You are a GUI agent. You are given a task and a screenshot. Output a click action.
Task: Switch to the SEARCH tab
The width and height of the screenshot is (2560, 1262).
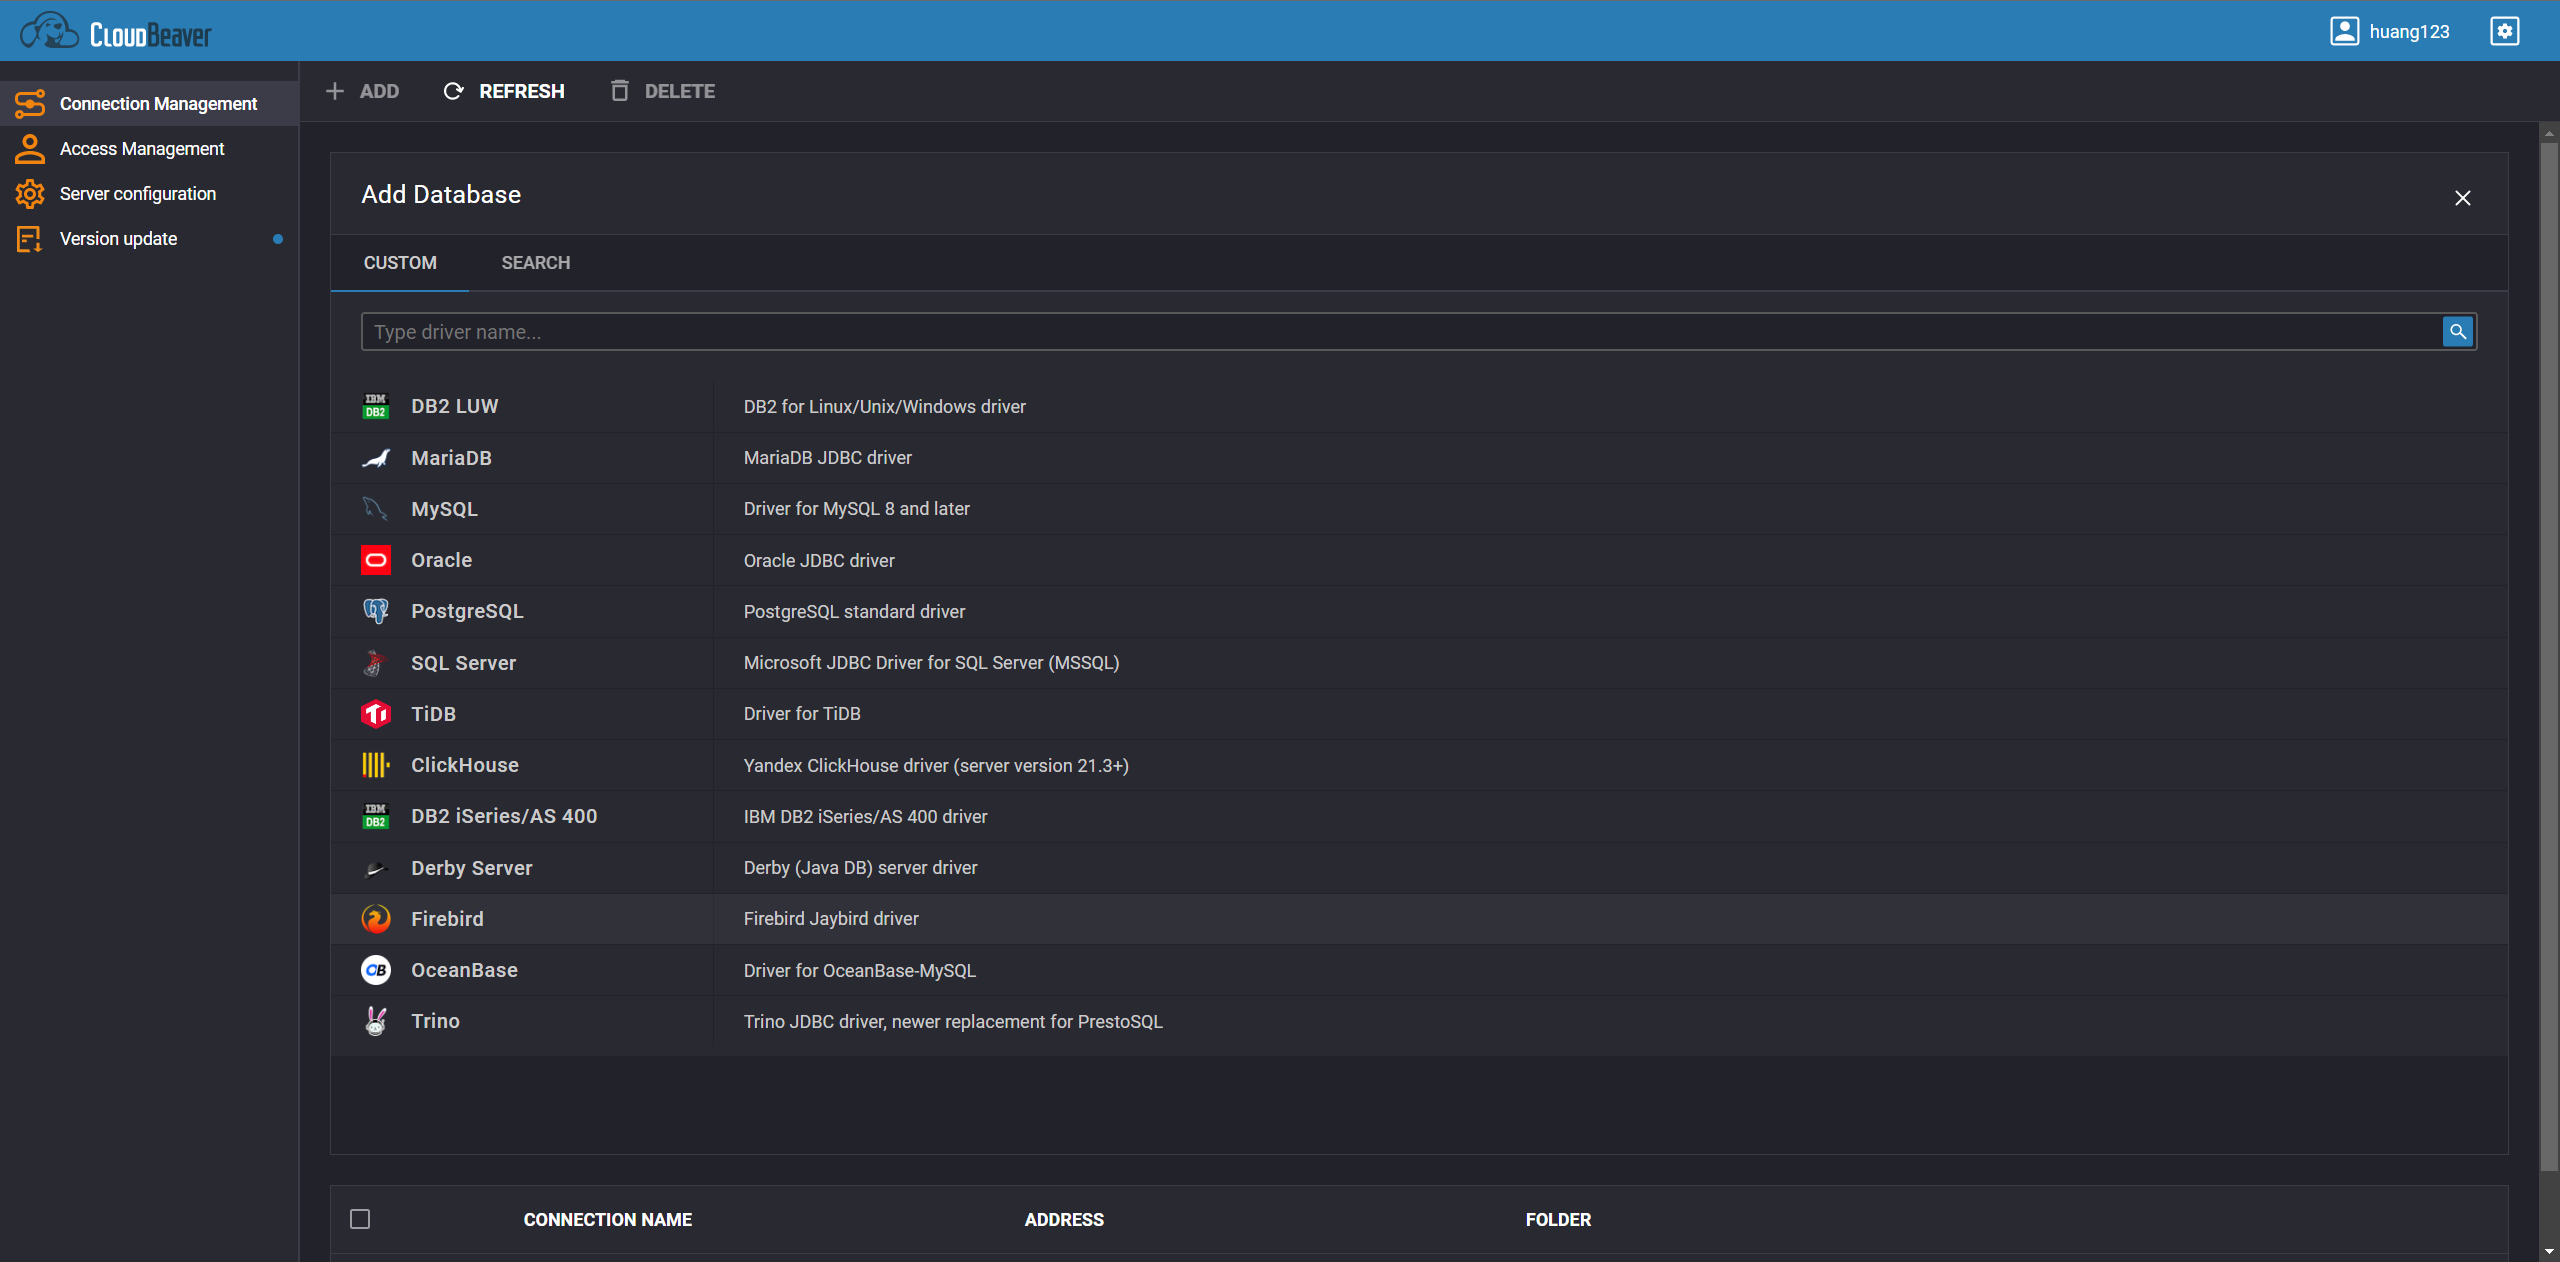(x=536, y=263)
